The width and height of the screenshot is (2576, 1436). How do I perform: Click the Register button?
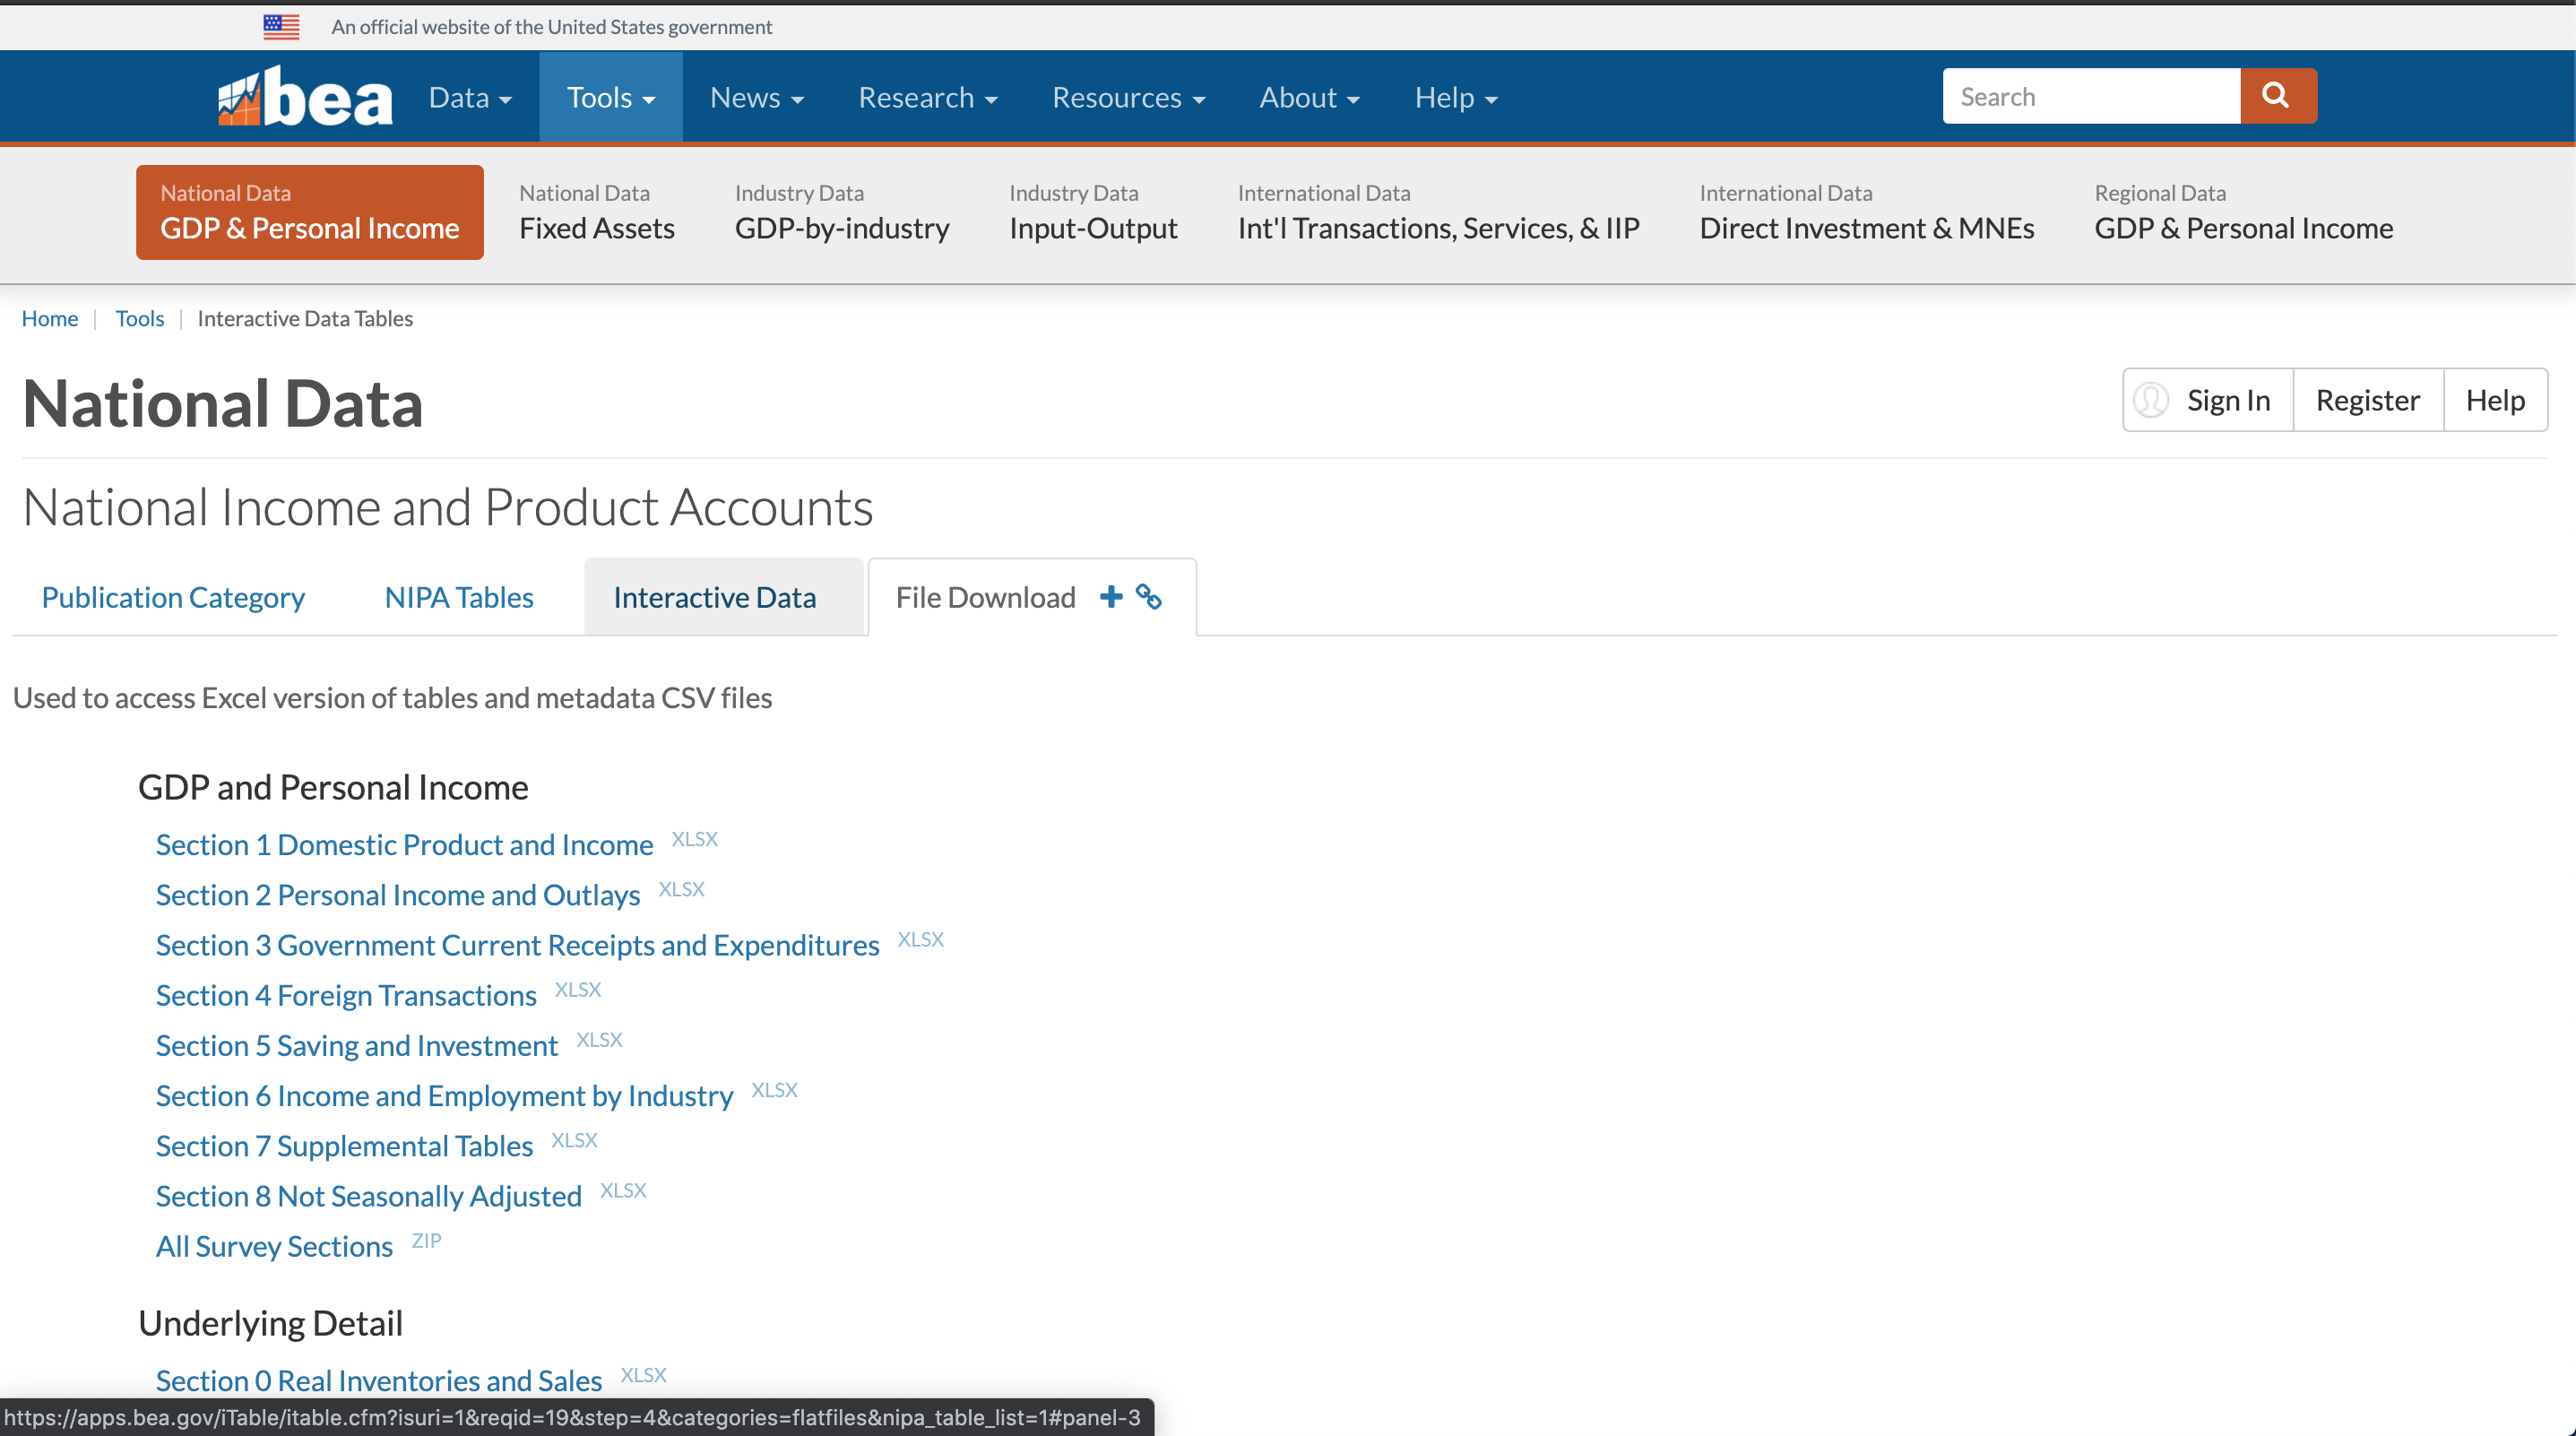2367,400
